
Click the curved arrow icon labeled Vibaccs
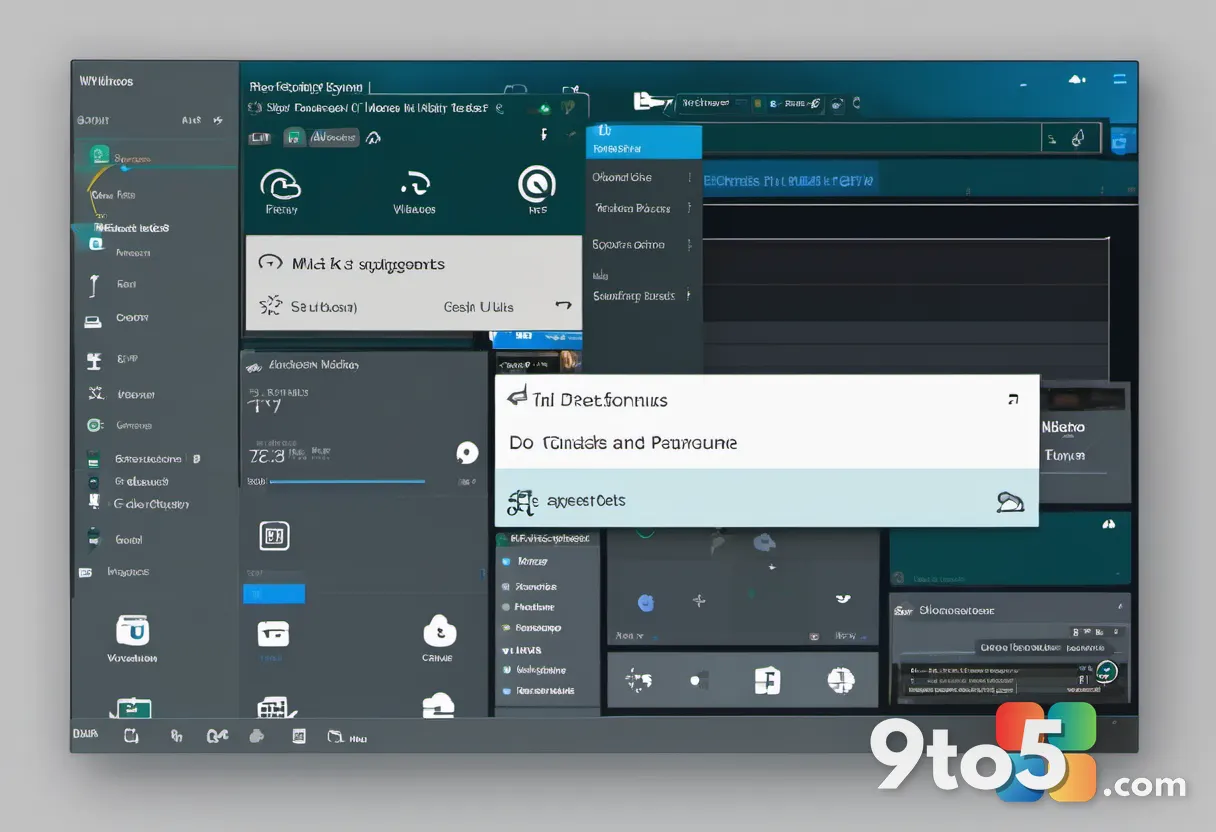pyautogui.click(x=414, y=183)
